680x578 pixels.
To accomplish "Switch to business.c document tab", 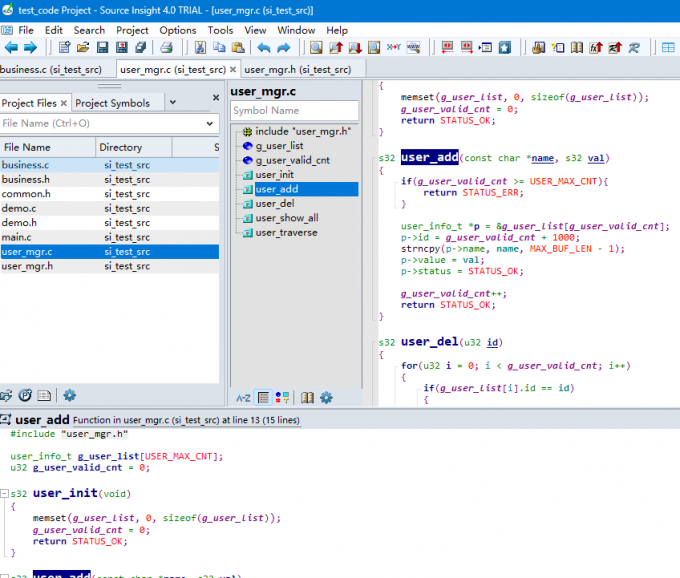I will point(51,69).
